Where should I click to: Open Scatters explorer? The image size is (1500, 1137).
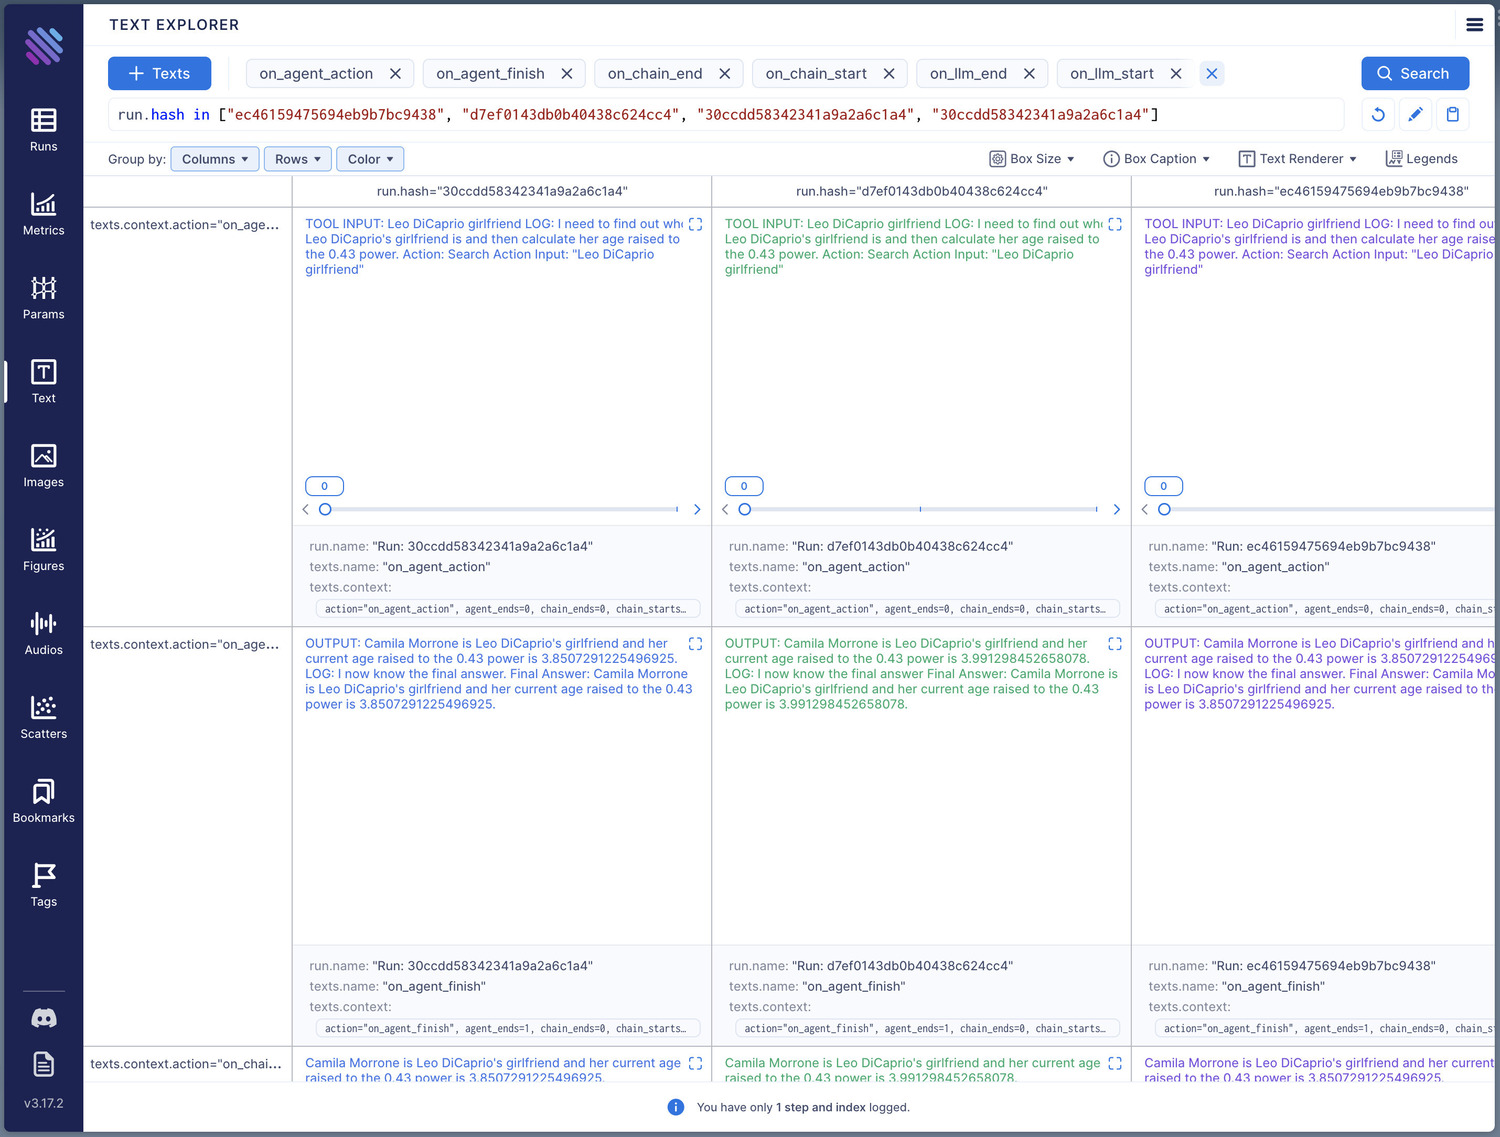(43, 719)
